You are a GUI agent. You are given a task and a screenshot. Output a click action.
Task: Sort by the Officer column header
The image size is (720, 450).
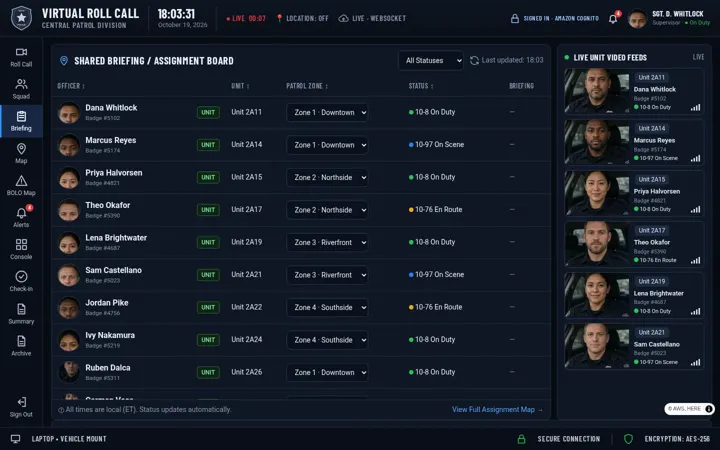71,86
